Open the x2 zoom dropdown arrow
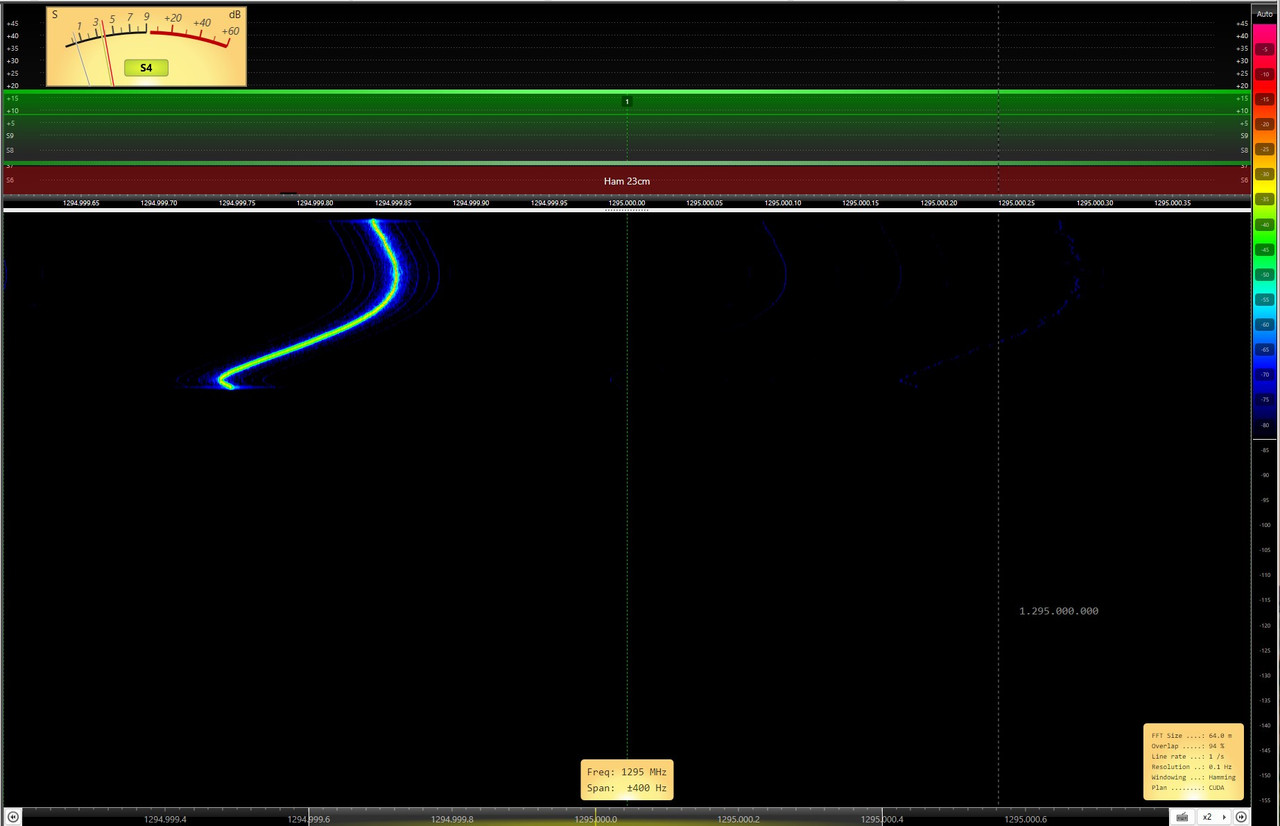The width and height of the screenshot is (1280, 826). (1224, 817)
